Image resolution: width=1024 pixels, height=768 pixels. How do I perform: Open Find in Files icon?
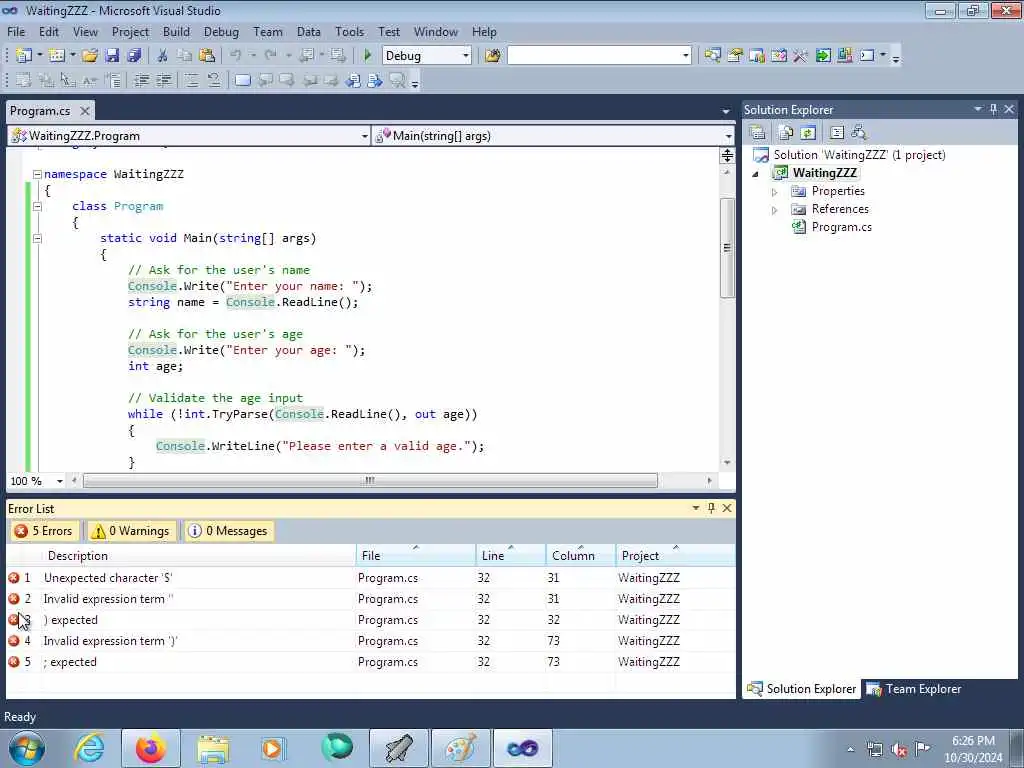click(492, 56)
